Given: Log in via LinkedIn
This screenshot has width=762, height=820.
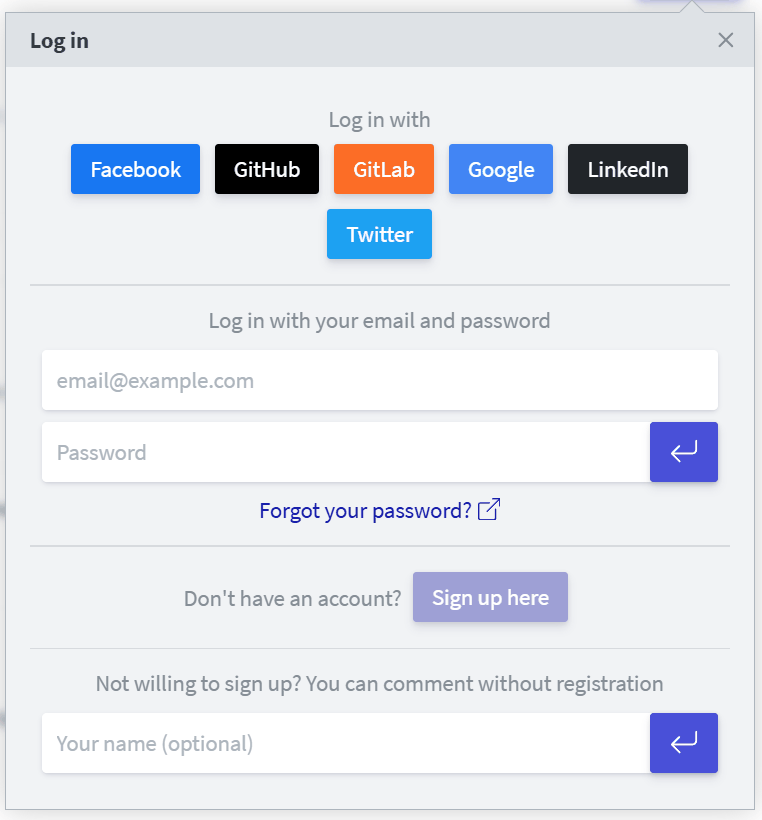Looking at the screenshot, I should click(x=628, y=169).
